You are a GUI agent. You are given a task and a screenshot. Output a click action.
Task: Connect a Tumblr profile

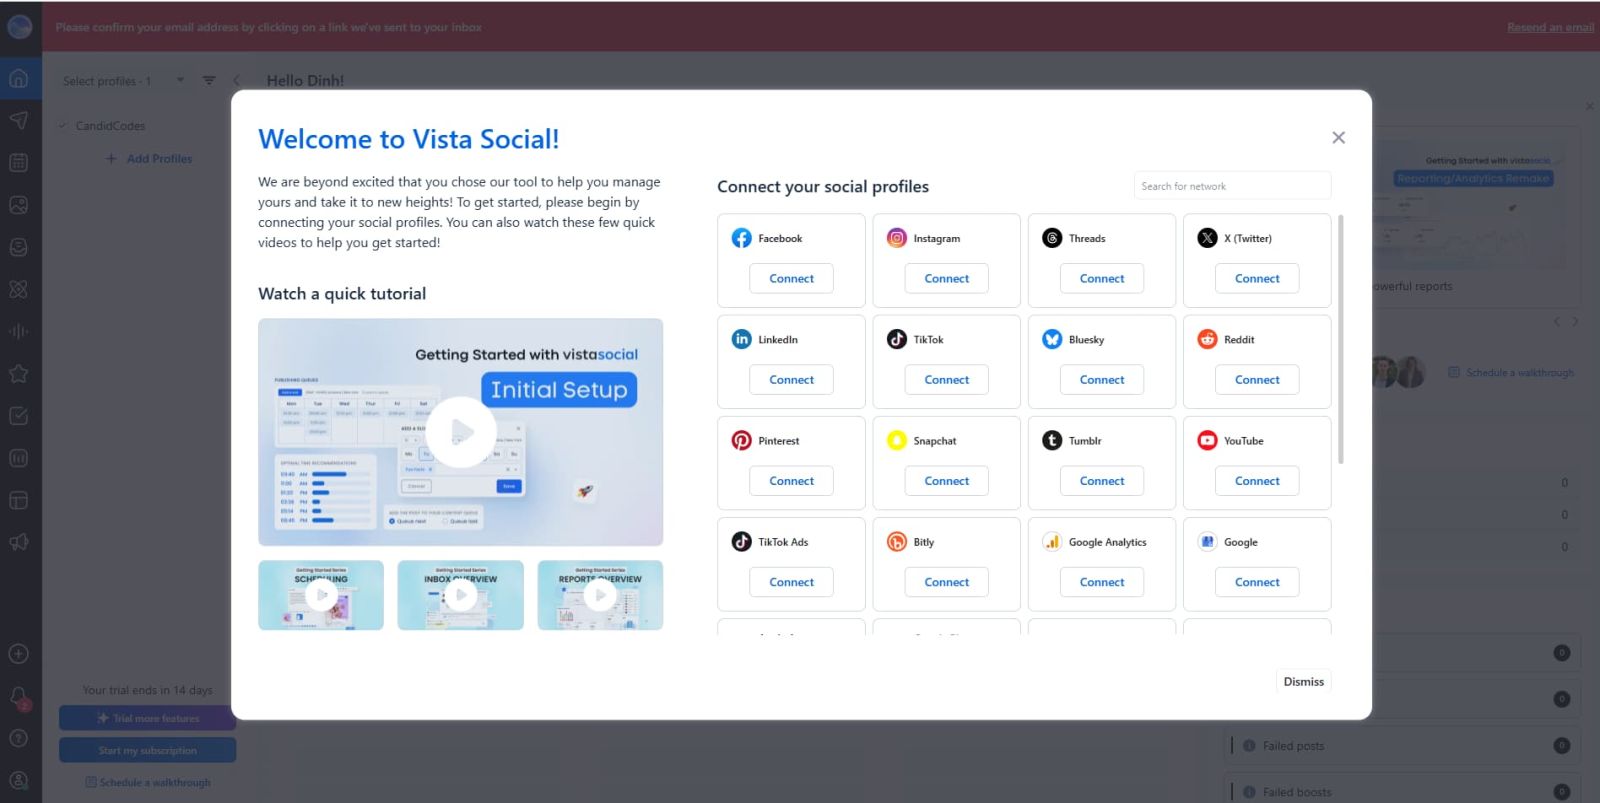pyautogui.click(x=1102, y=481)
